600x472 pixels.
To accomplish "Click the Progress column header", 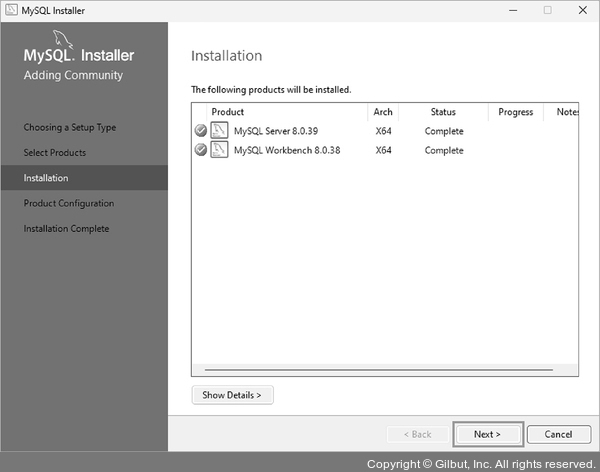I will (x=515, y=112).
